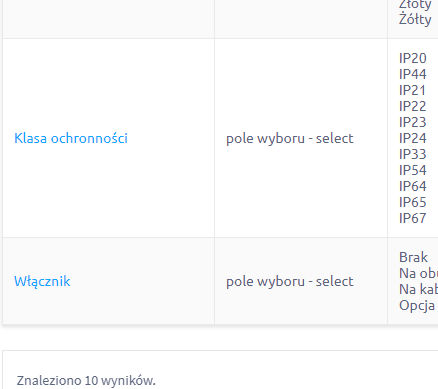Image resolution: width=438 pixels, height=389 pixels.
Task: Click the IP21 option value
Action: click(x=412, y=90)
